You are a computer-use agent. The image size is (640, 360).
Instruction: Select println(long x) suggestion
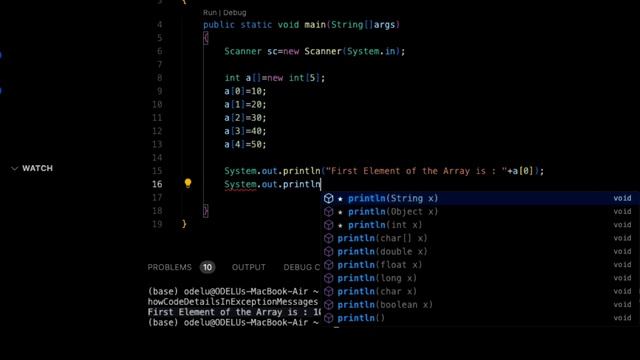[480, 278]
